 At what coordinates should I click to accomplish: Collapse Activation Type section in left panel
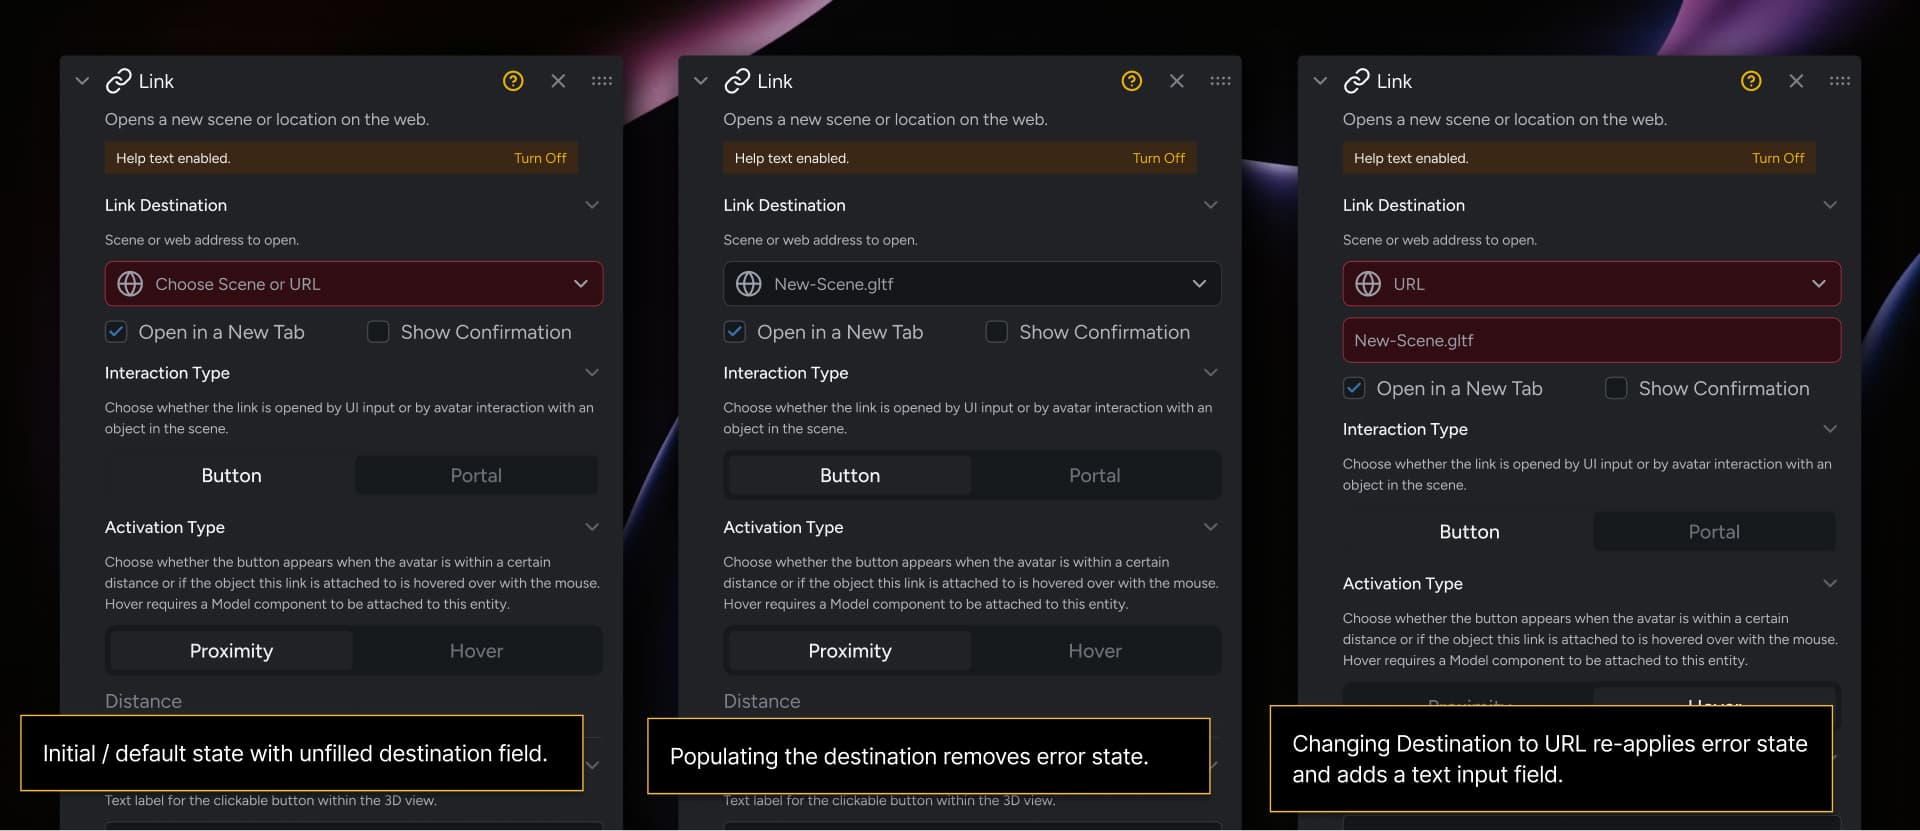tap(592, 527)
